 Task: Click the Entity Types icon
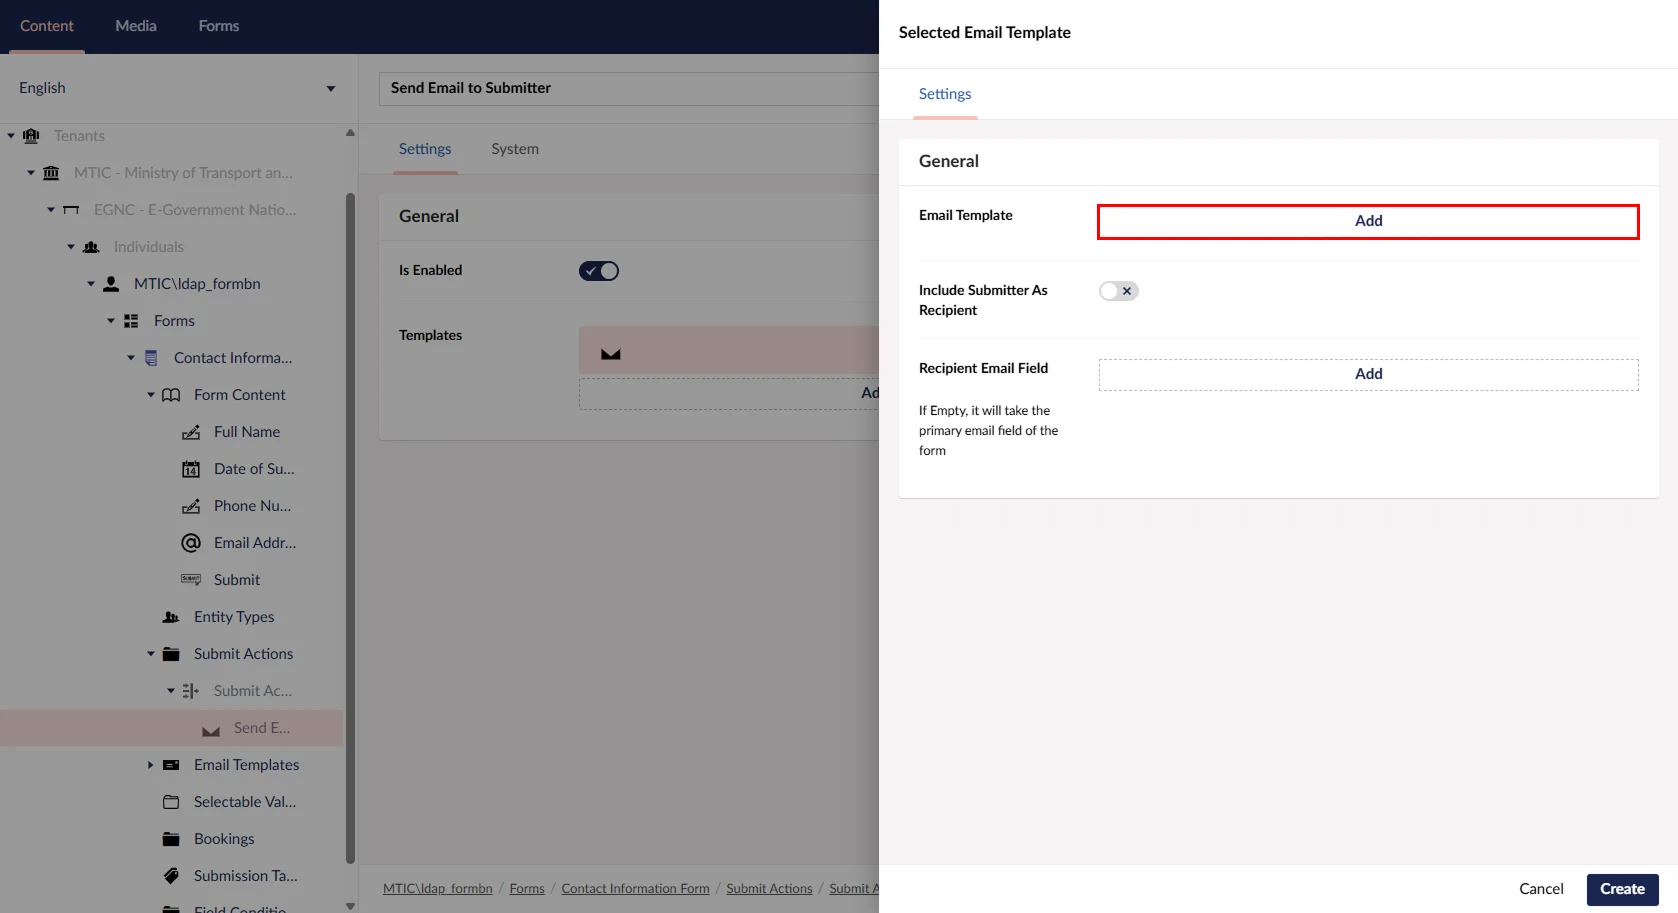171,617
